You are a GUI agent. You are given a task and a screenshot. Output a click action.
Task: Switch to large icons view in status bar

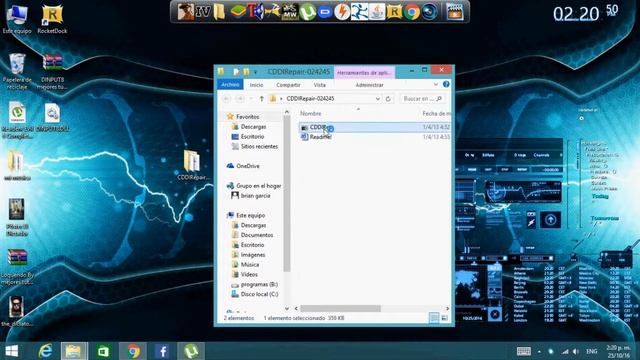444,318
